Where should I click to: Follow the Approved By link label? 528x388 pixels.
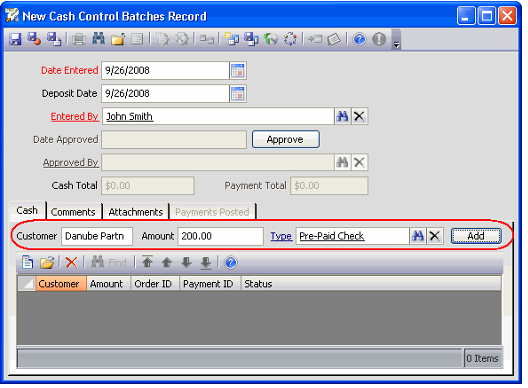point(70,163)
